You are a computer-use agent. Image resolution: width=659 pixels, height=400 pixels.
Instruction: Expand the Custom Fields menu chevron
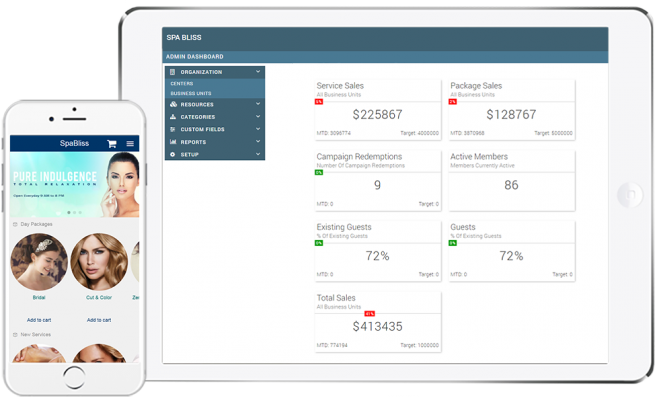coord(258,129)
